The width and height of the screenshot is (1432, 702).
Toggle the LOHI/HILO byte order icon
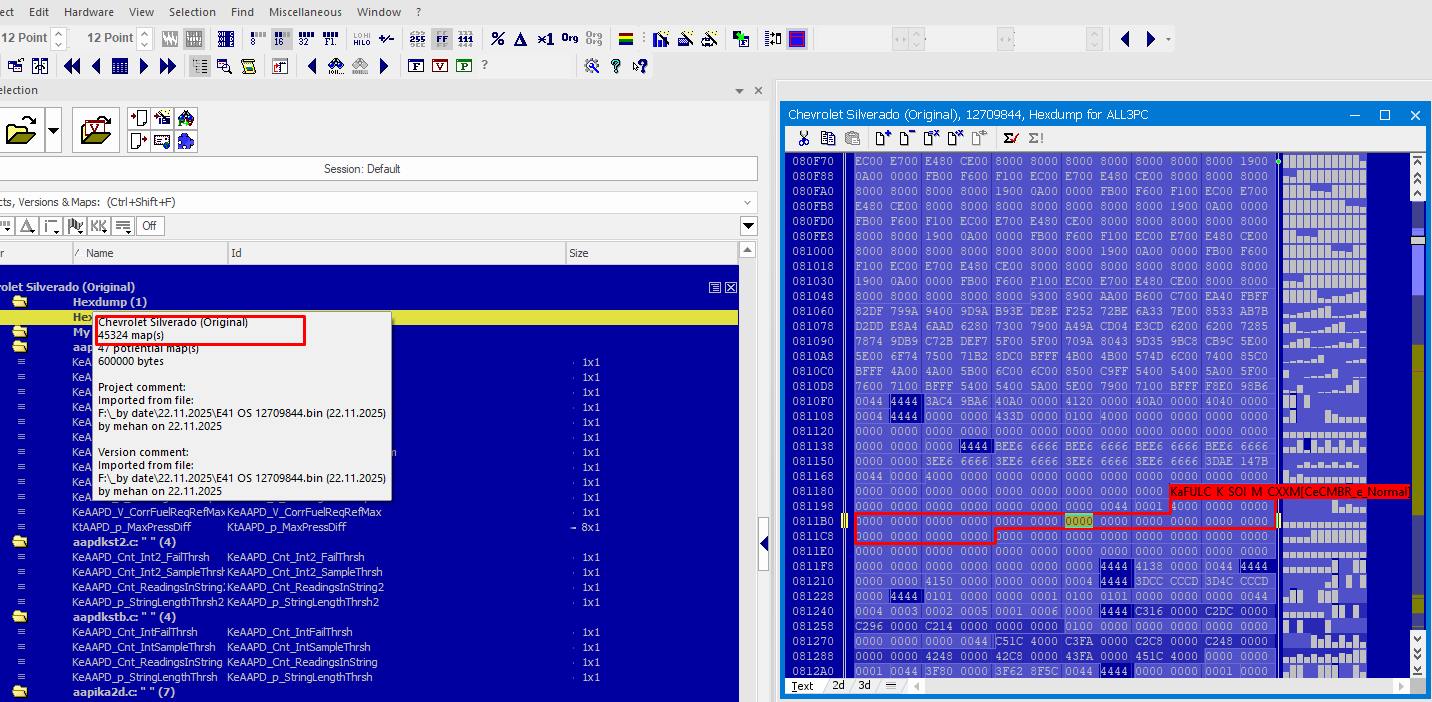tap(361, 39)
